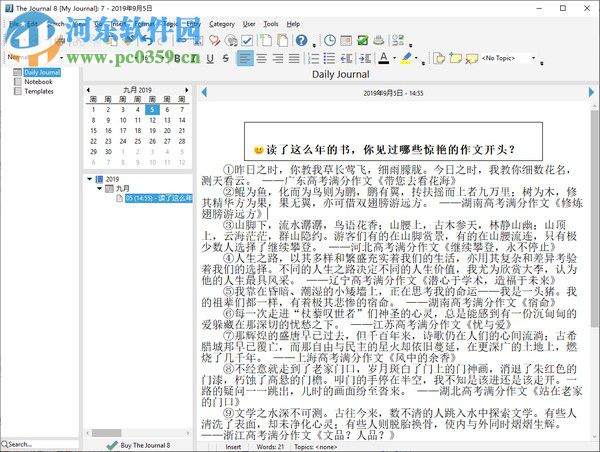The width and height of the screenshot is (600, 452).
Task: Select the 05 (14:55) entry in tree
Action: [158, 198]
